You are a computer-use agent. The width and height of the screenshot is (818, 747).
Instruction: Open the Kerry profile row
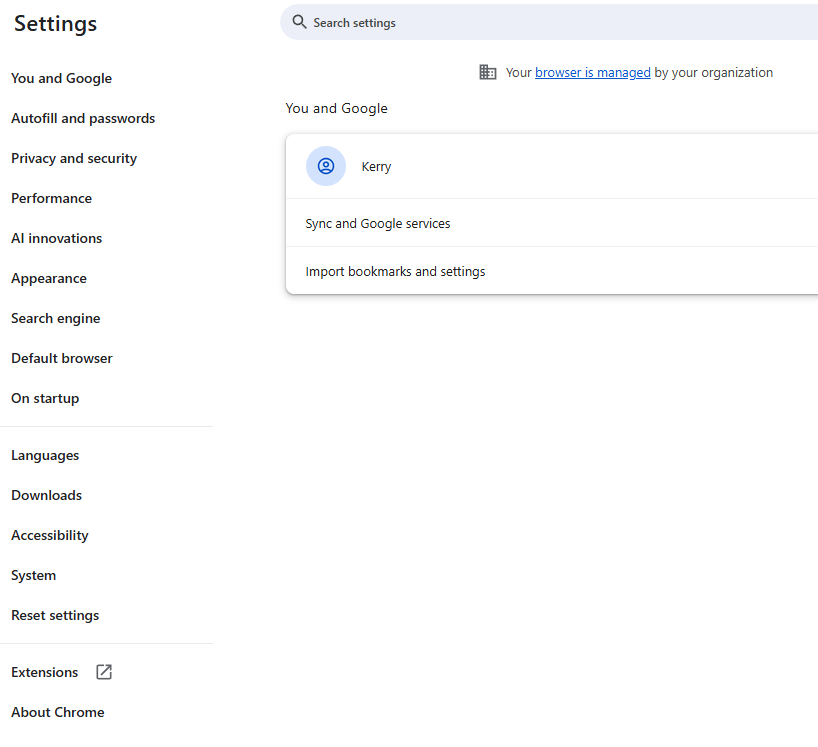(x=552, y=166)
